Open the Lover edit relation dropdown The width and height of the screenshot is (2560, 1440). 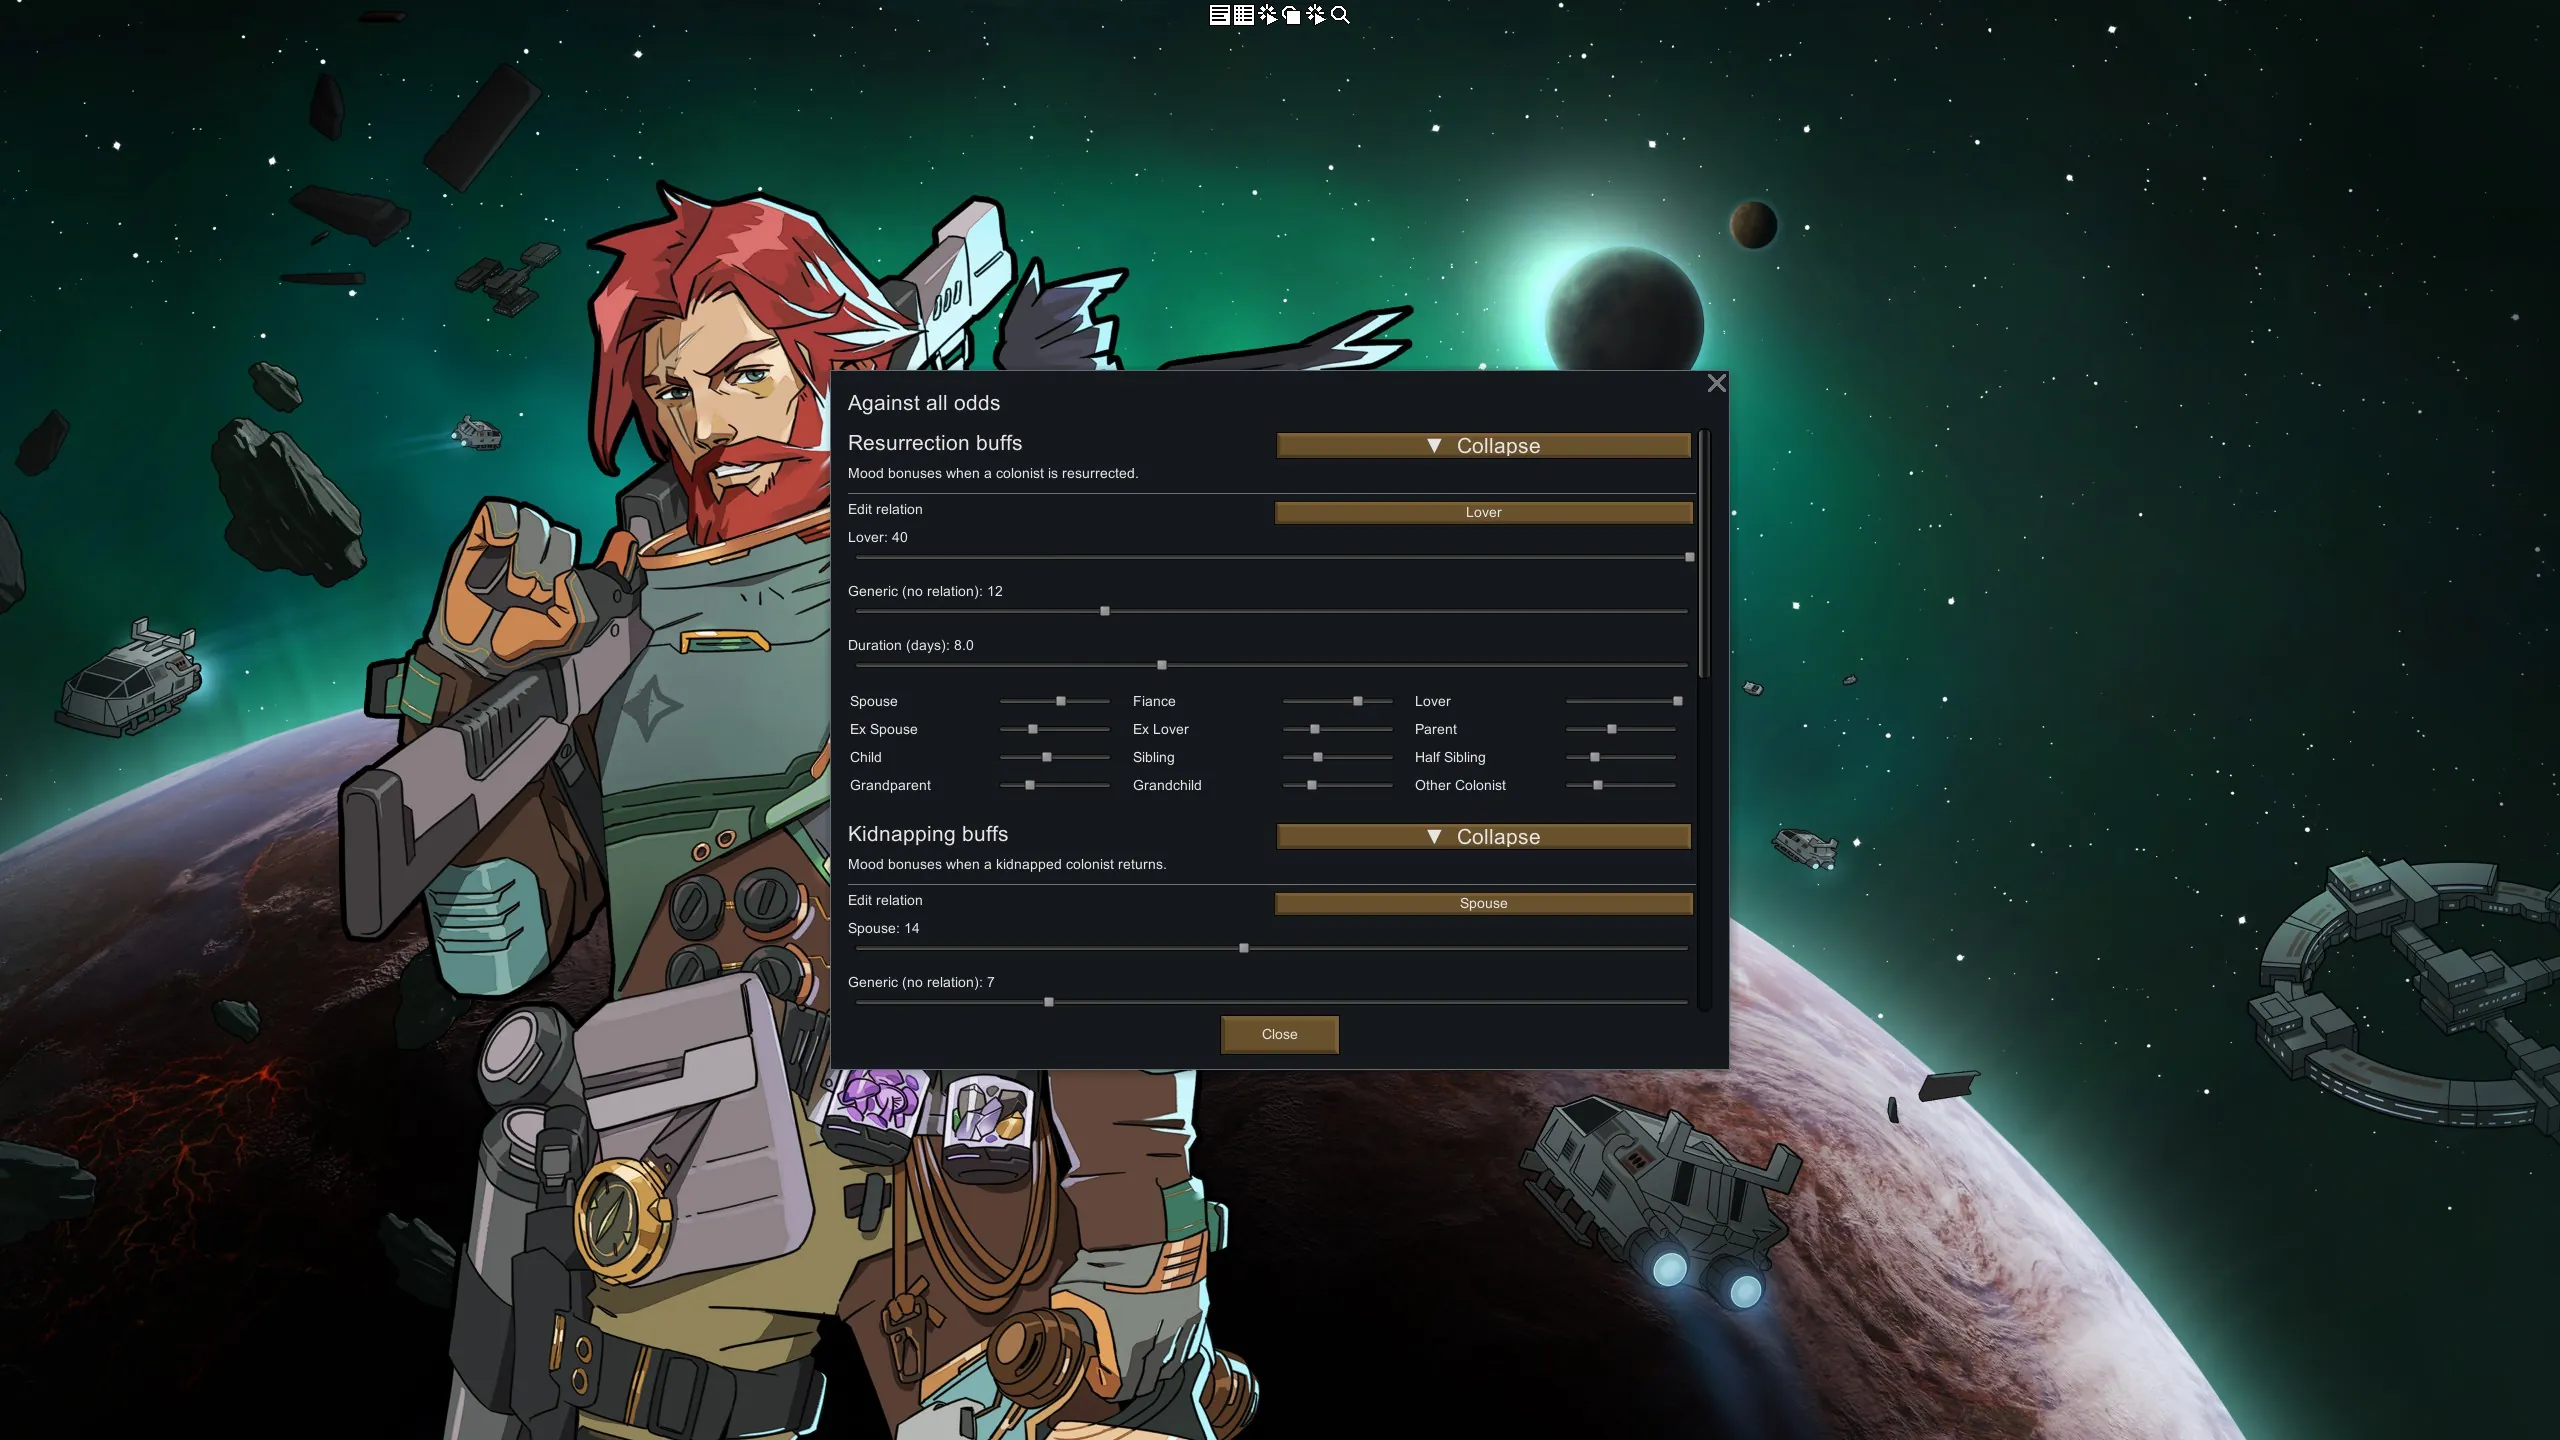[1483, 512]
